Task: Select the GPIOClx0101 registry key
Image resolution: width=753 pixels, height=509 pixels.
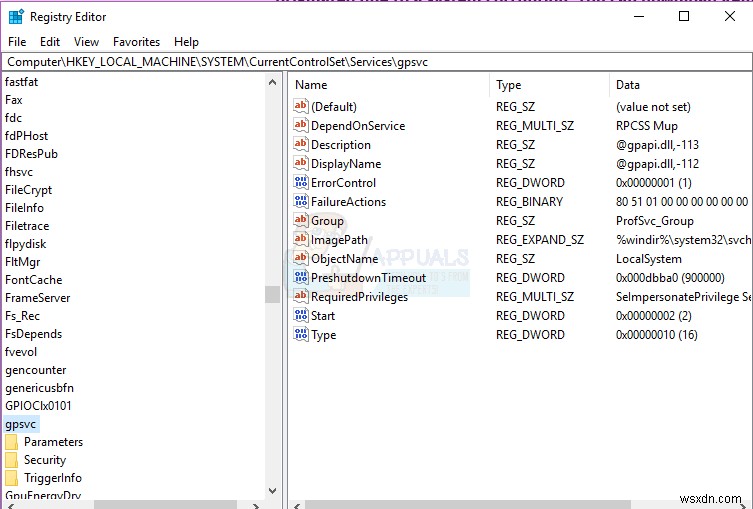Action: coord(38,406)
